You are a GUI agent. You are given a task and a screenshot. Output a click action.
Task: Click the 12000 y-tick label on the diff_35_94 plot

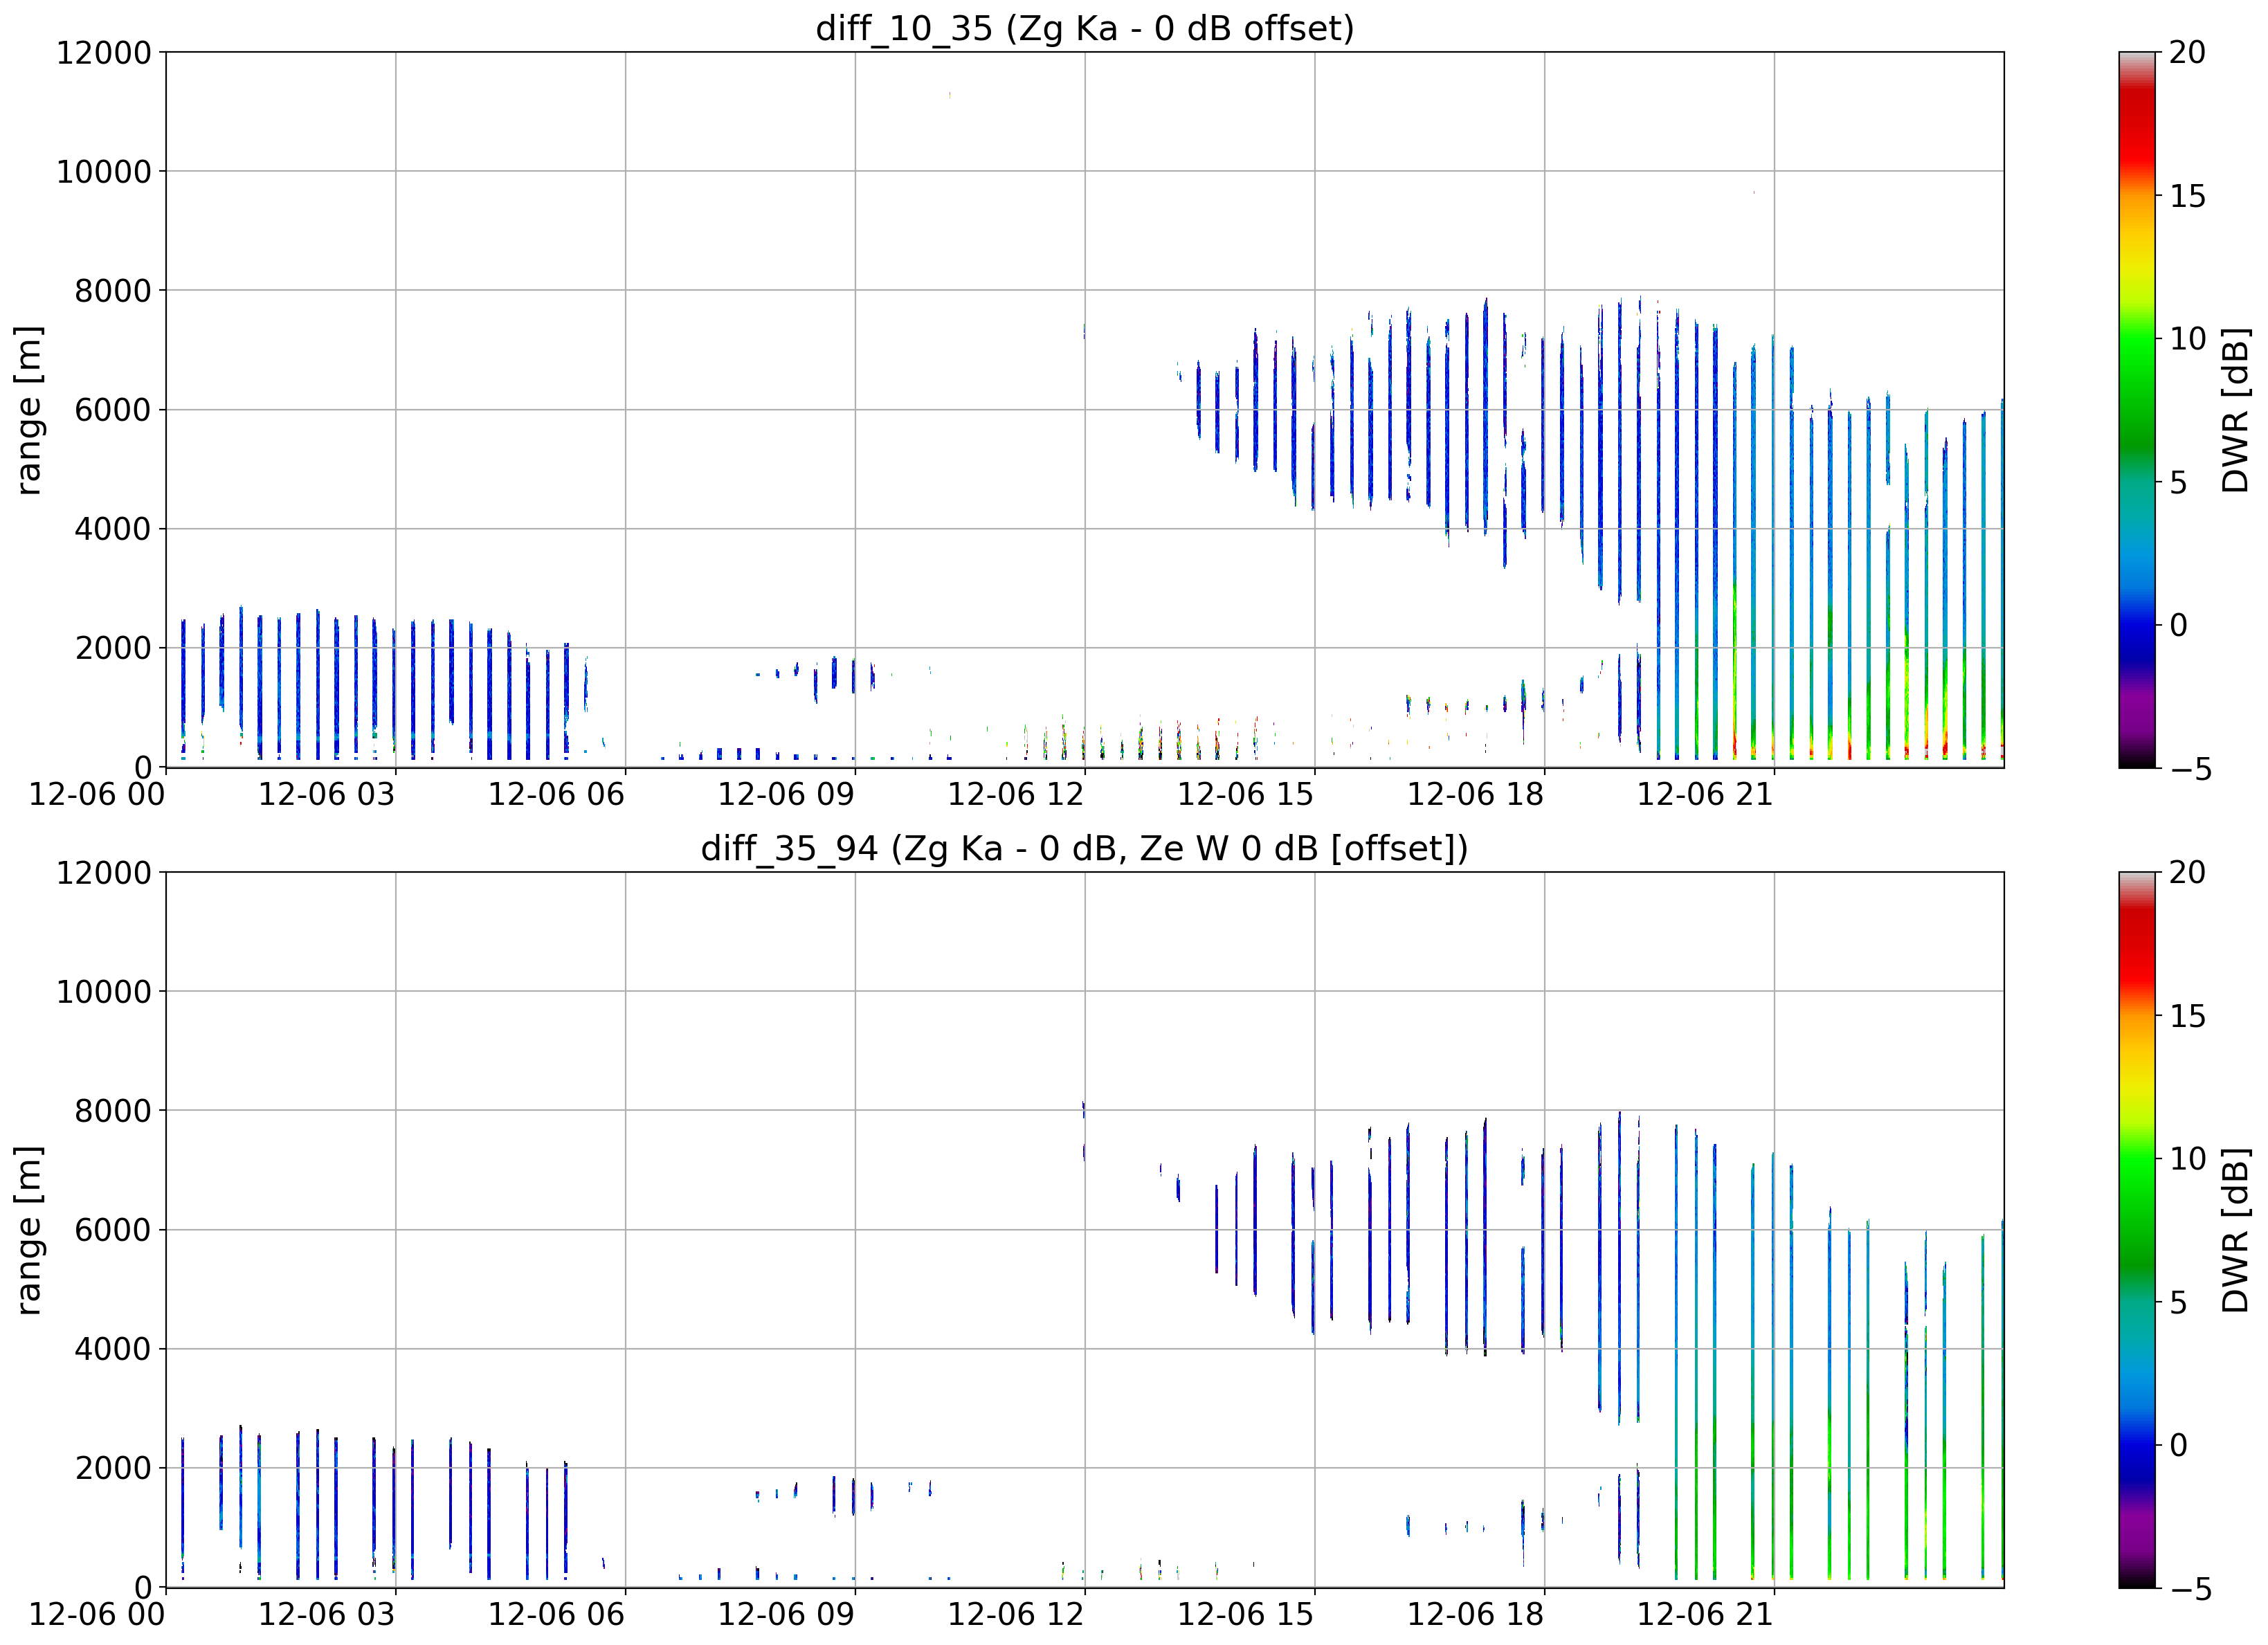click(x=104, y=873)
